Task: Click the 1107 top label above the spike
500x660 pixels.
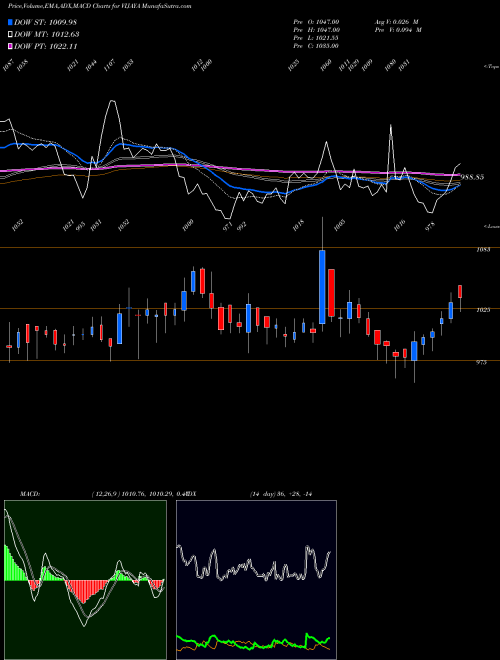Action: pos(109,65)
